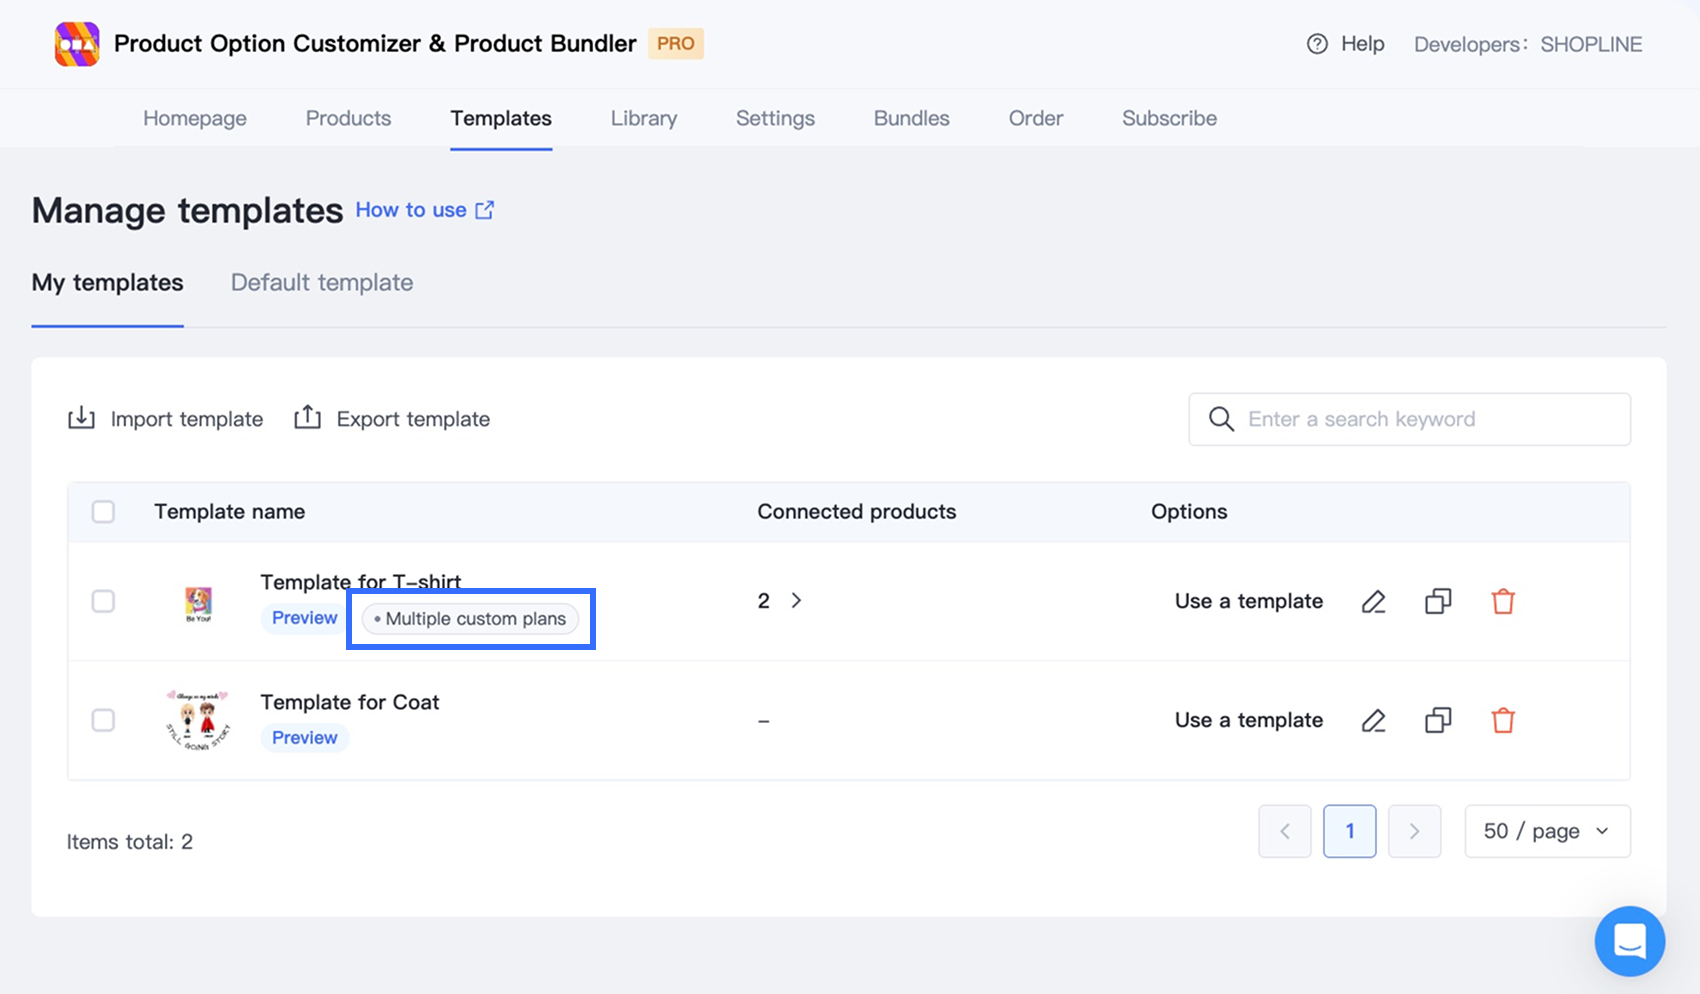This screenshot has width=1700, height=994.
Task: Duplicate the Template for T-shirt
Action: click(1438, 601)
